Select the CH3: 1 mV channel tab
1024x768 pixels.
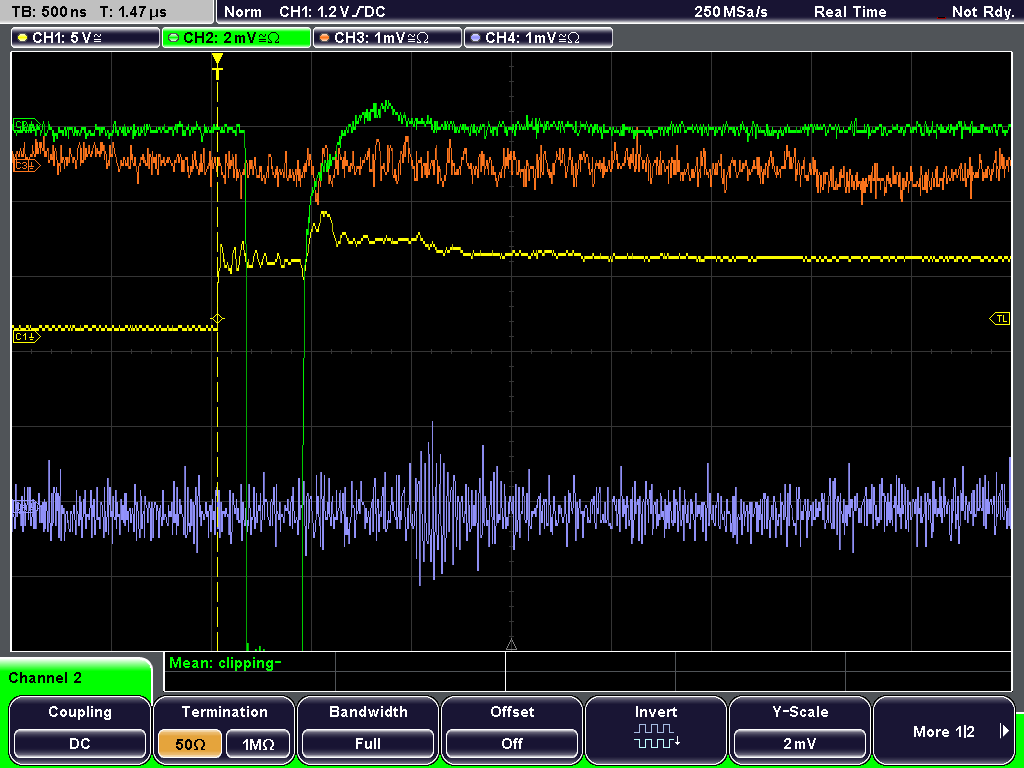(387, 38)
